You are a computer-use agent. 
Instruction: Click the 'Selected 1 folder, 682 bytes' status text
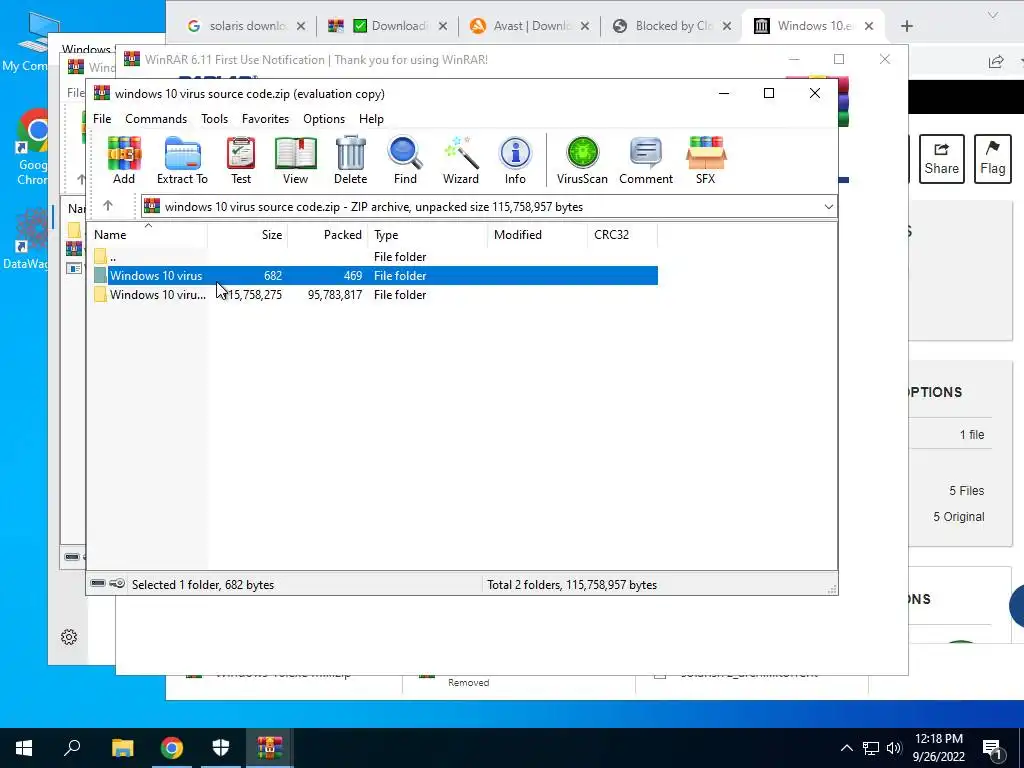pyautogui.click(x=202, y=584)
